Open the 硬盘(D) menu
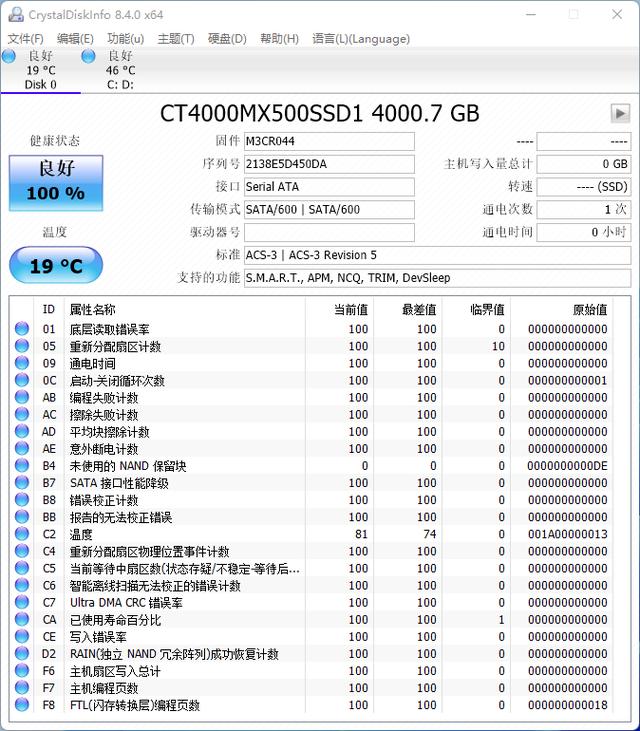The width and height of the screenshot is (640, 731). [227, 39]
